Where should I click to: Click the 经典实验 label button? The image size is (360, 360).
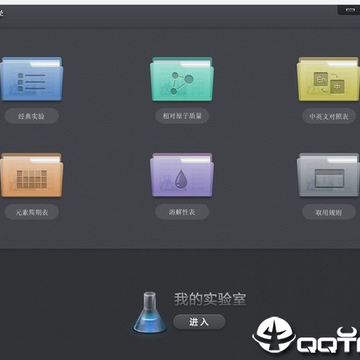coord(32,116)
